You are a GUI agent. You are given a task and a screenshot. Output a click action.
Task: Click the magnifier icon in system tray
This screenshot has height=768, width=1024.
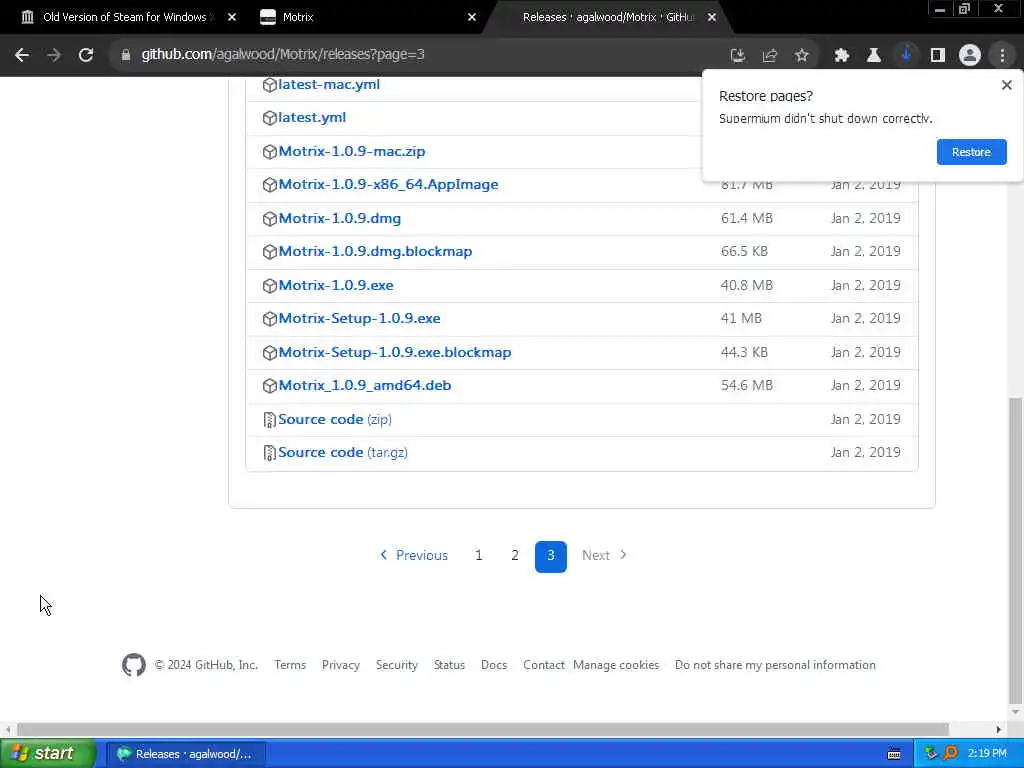(950, 754)
